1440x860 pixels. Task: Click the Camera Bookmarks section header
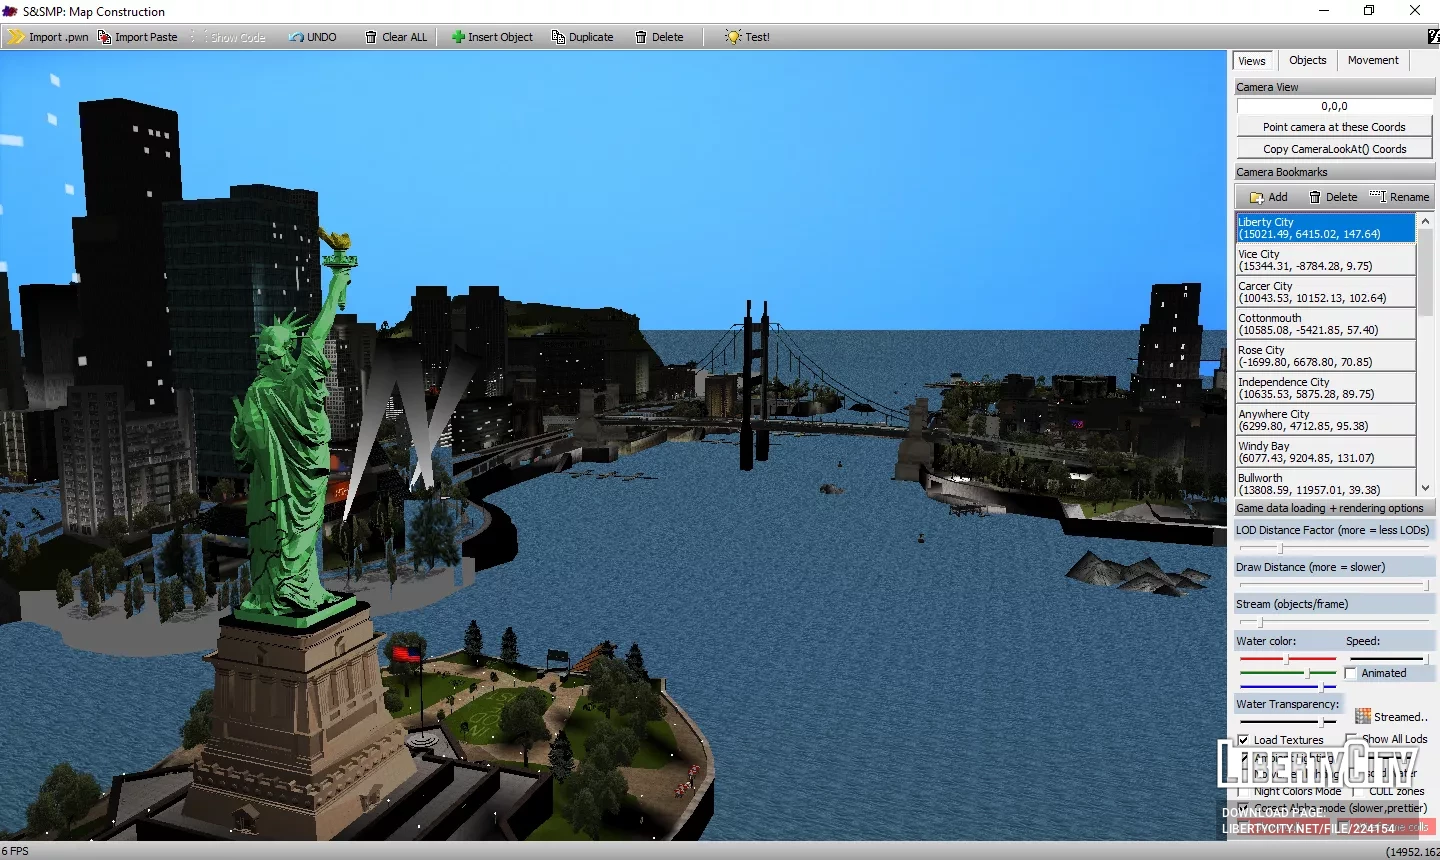tap(1334, 172)
